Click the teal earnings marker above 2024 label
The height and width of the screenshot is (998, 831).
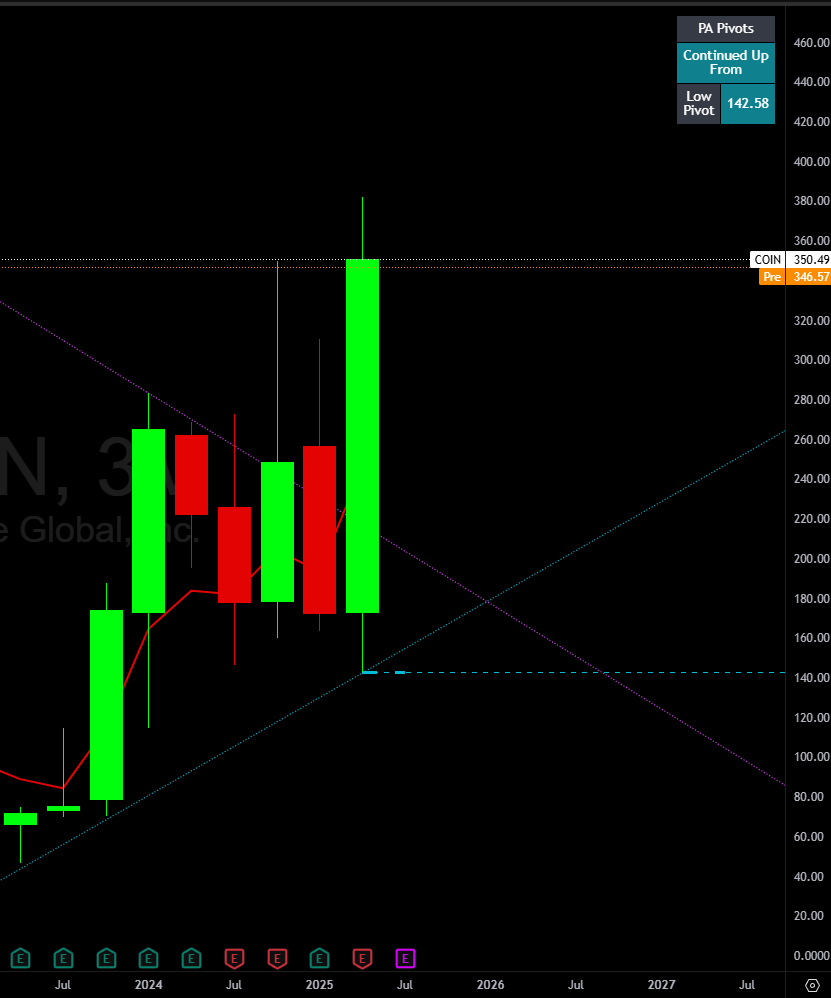click(148, 958)
